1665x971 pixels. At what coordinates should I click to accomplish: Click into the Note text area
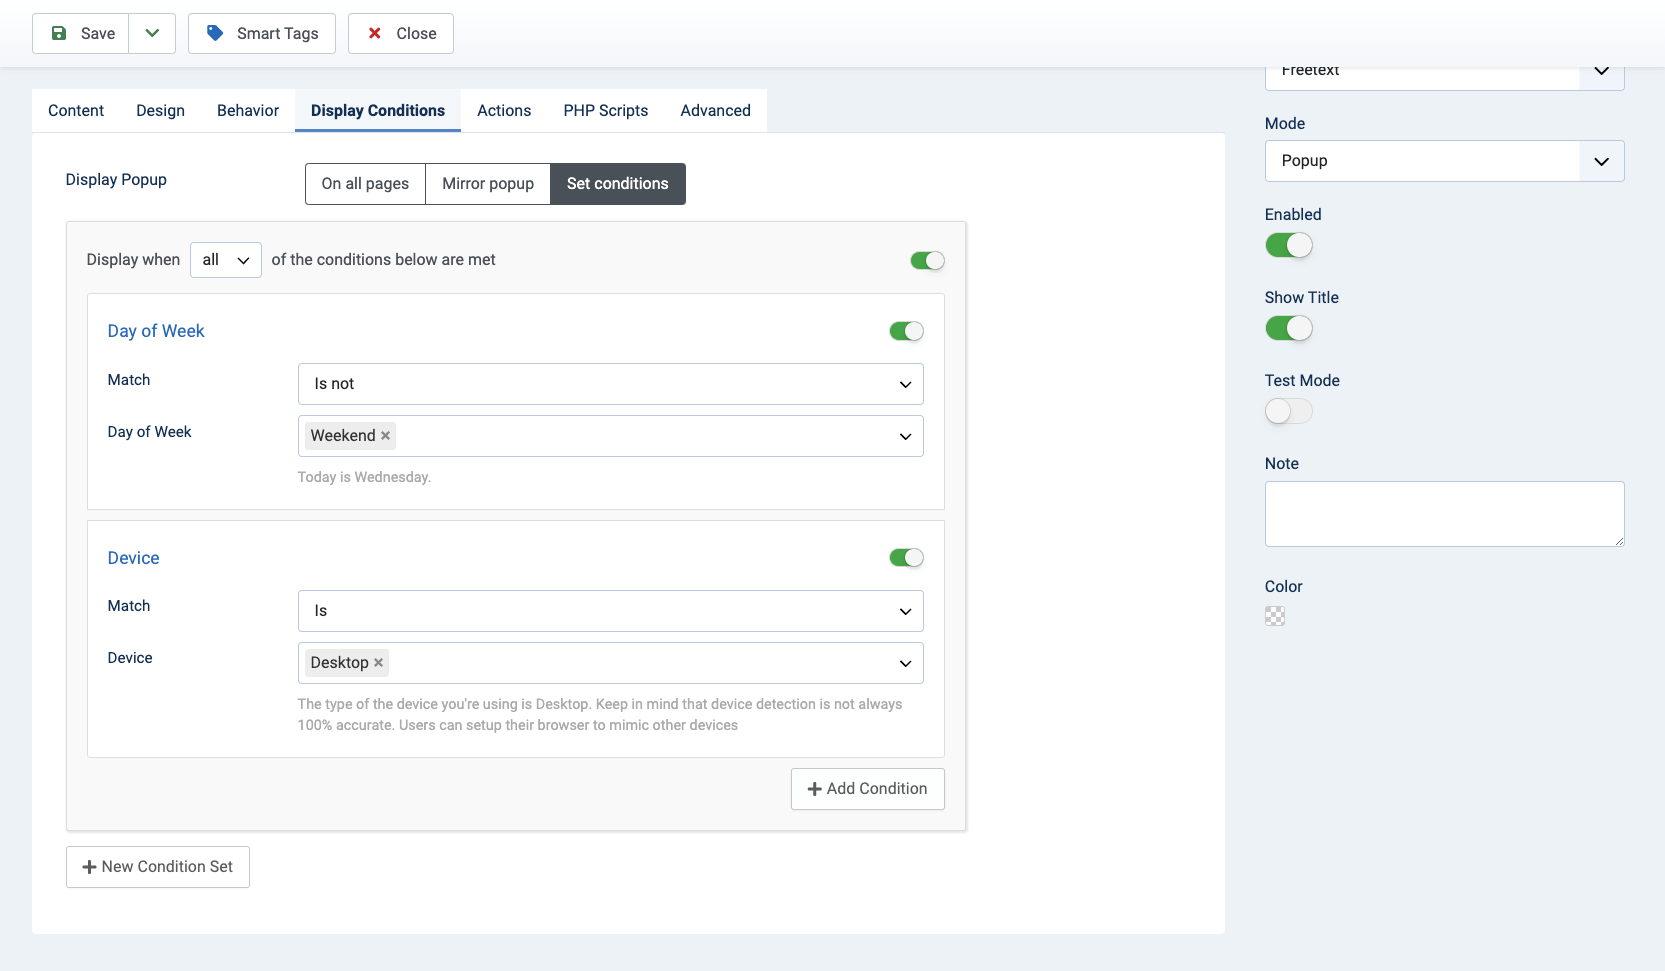click(1444, 514)
